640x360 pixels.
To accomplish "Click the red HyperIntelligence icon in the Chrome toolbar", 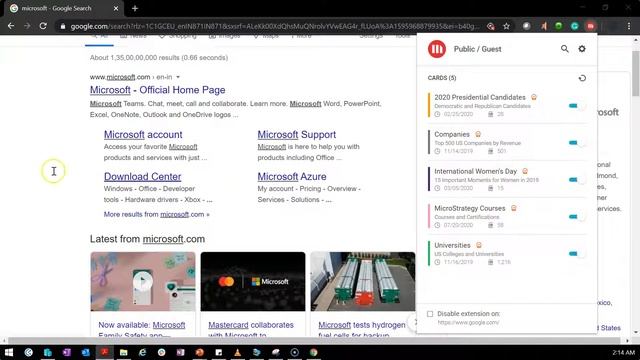I will click(590, 26).
